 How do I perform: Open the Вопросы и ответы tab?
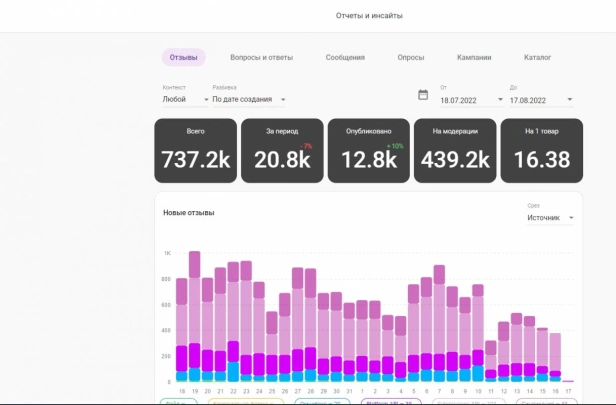pos(262,57)
